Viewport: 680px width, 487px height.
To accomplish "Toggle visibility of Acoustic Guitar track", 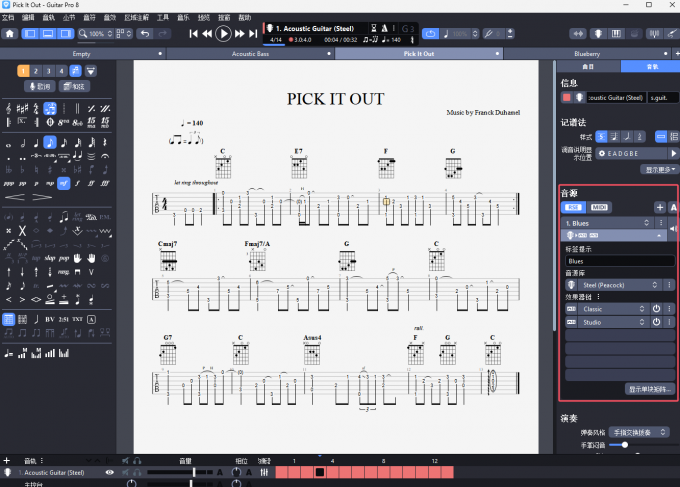I will (110, 472).
